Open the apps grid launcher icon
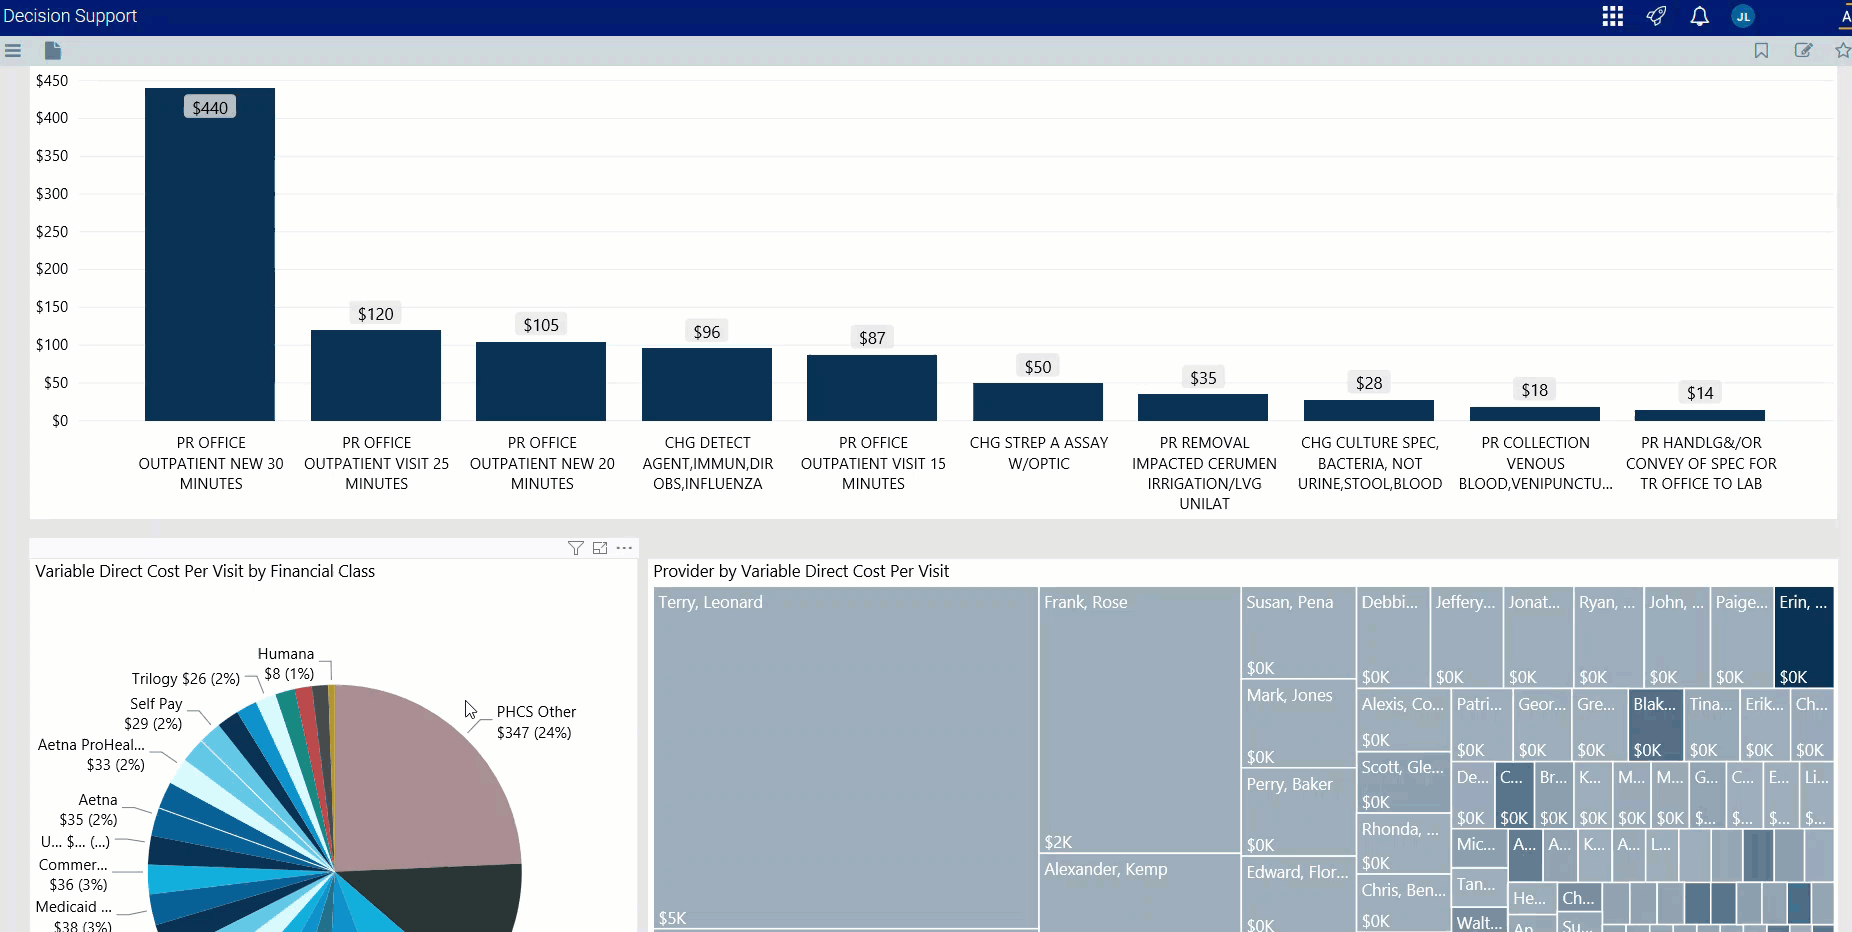The width and height of the screenshot is (1852, 932). click(x=1612, y=16)
